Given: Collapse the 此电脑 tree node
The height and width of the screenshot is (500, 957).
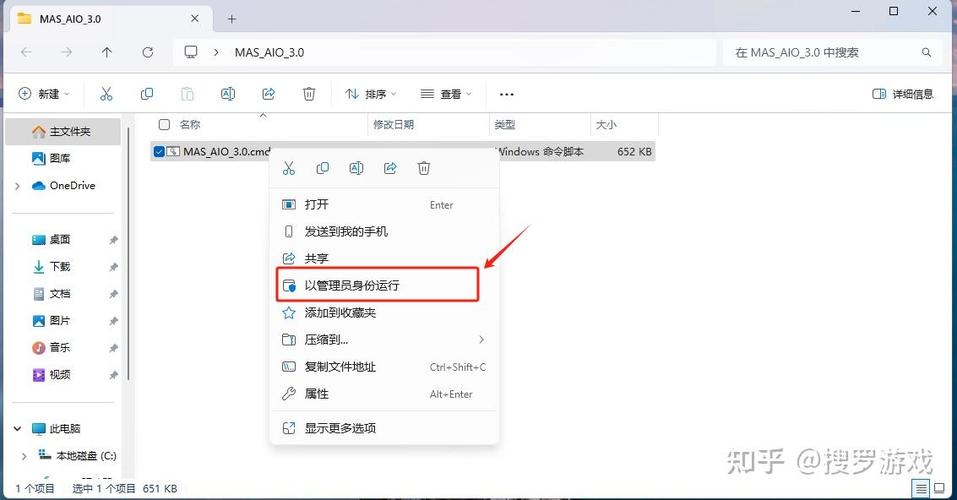Looking at the screenshot, I should point(17,429).
